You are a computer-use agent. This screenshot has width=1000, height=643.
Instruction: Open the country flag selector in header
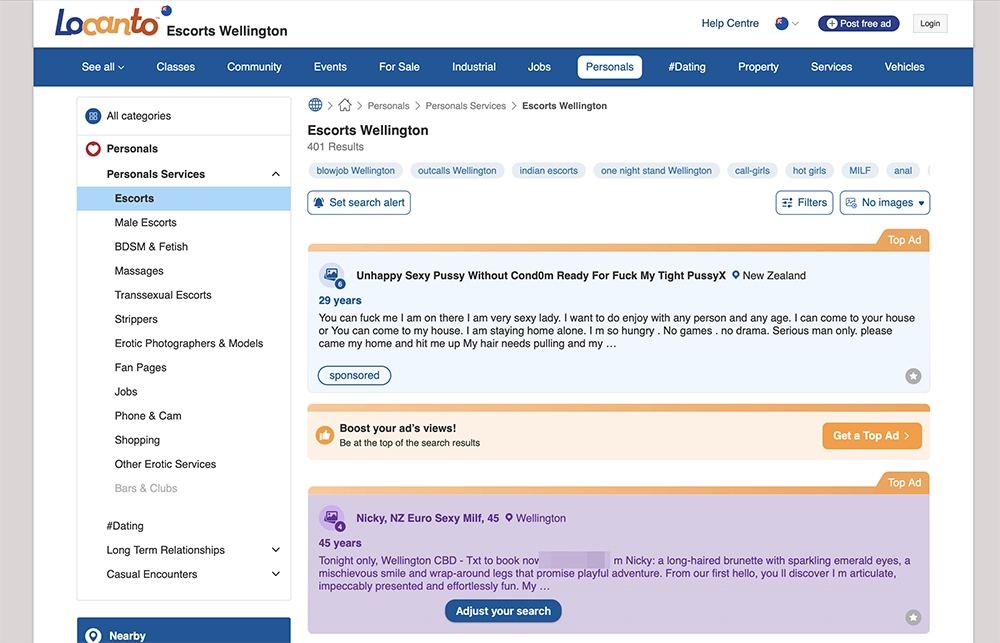[787, 23]
